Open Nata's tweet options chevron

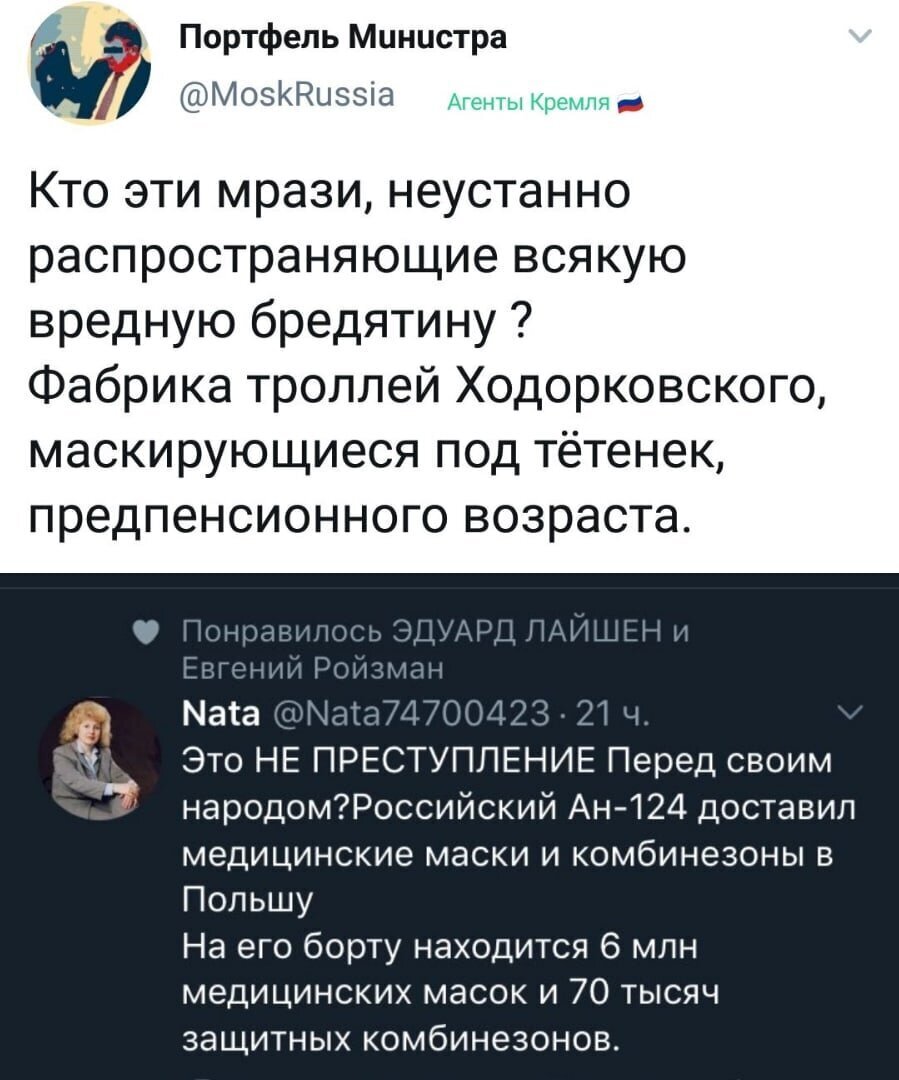[851, 713]
